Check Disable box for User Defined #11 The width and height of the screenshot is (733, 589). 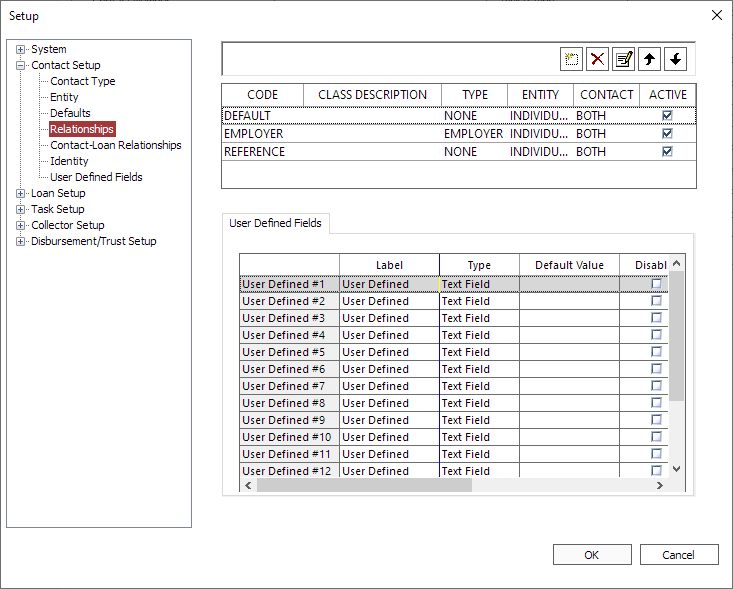click(656, 453)
